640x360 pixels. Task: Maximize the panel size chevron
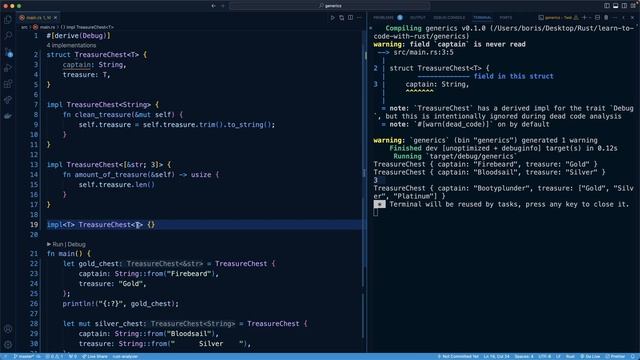point(623,18)
